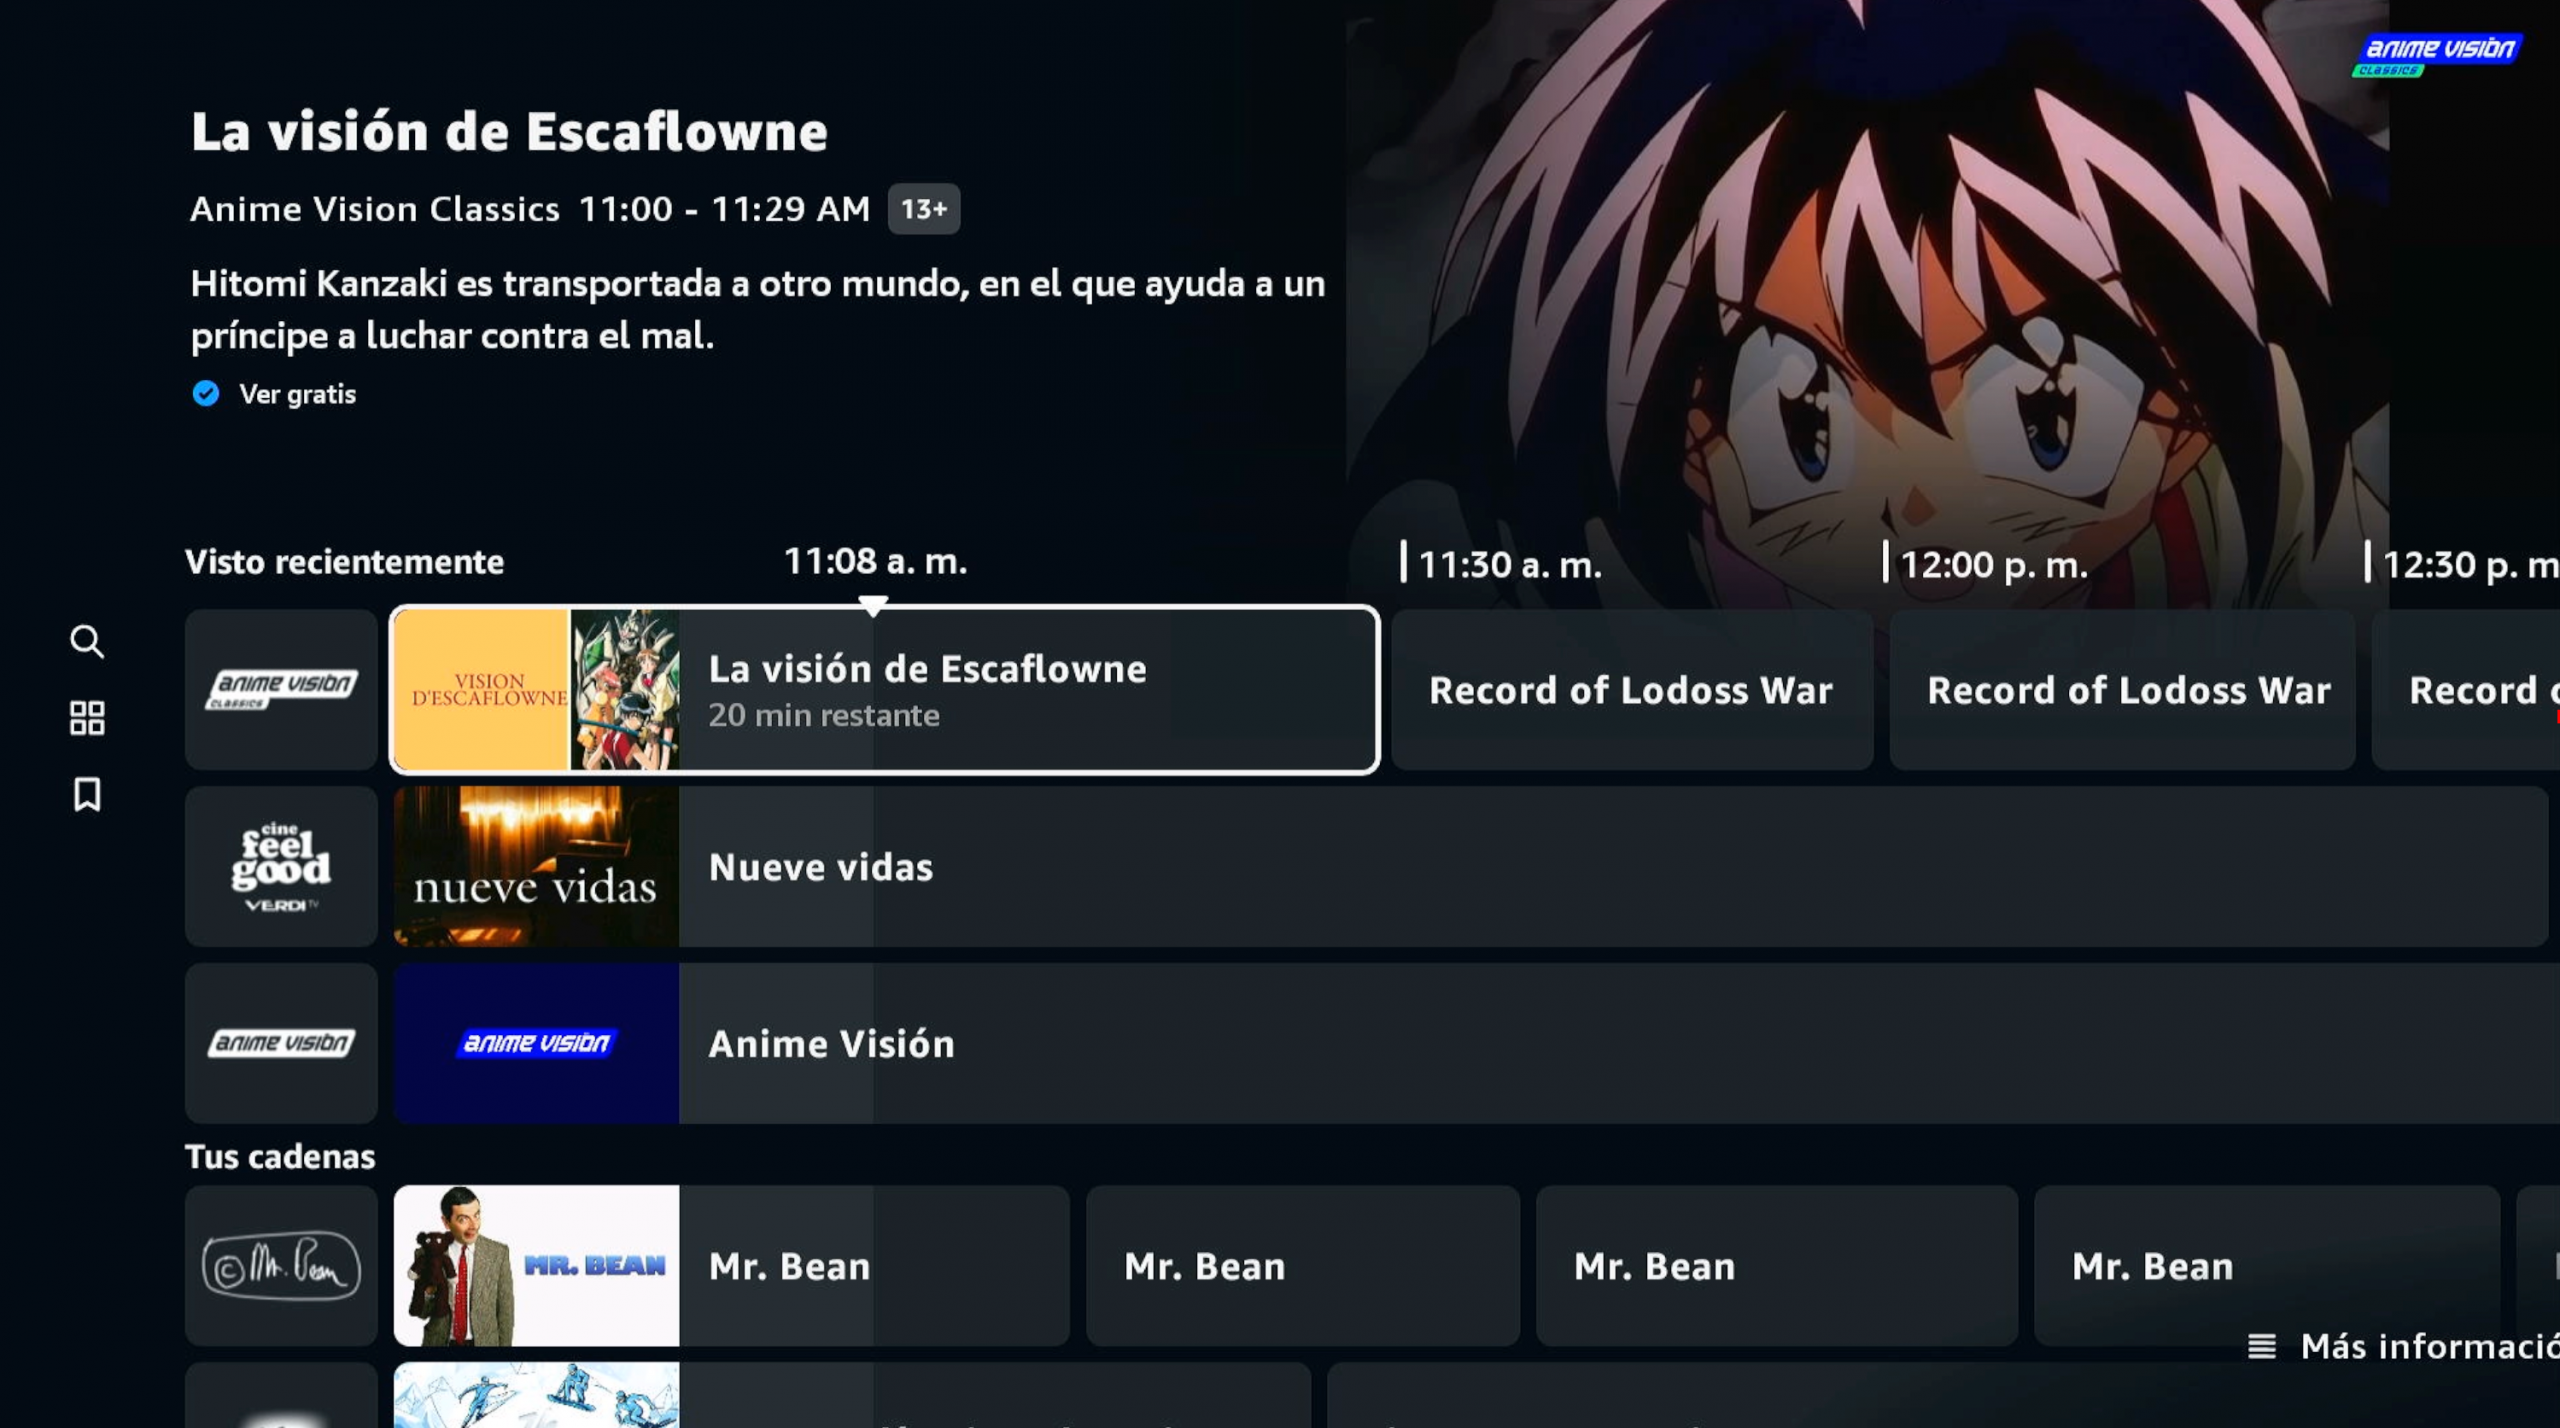Viewport: 2560px width, 1428px height.
Task: Open Record of Lodoss War at 11:30
Action: [x=1631, y=690]
